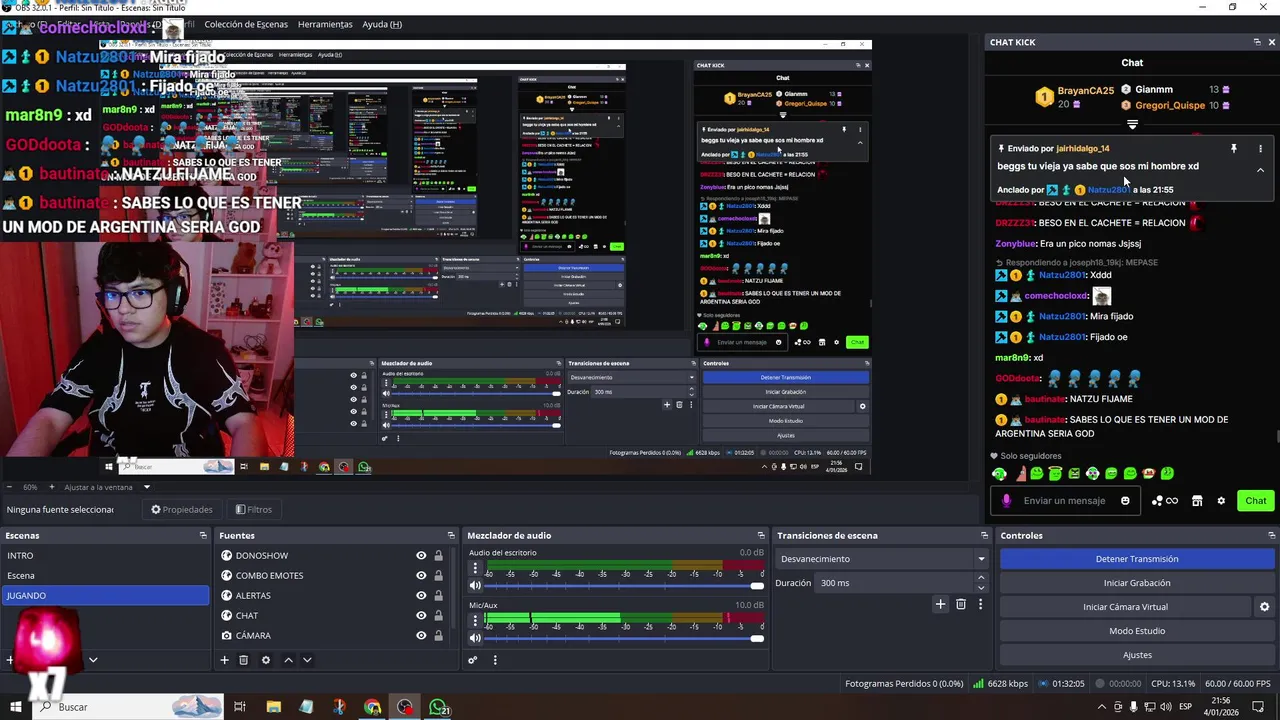Open transition properties three-dot menu
Image resolution: width=1280 pixels, height=720 pixels.
[x=980, y=604]
